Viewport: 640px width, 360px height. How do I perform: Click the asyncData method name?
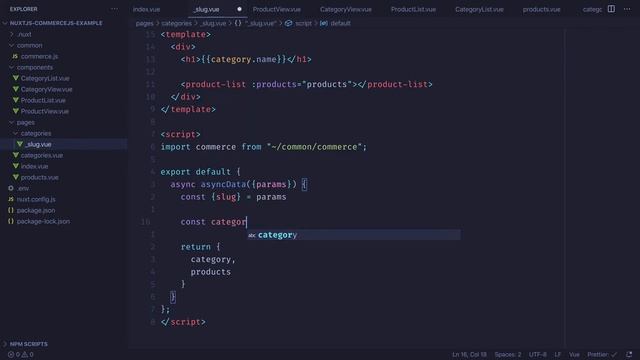pos(223,184)
